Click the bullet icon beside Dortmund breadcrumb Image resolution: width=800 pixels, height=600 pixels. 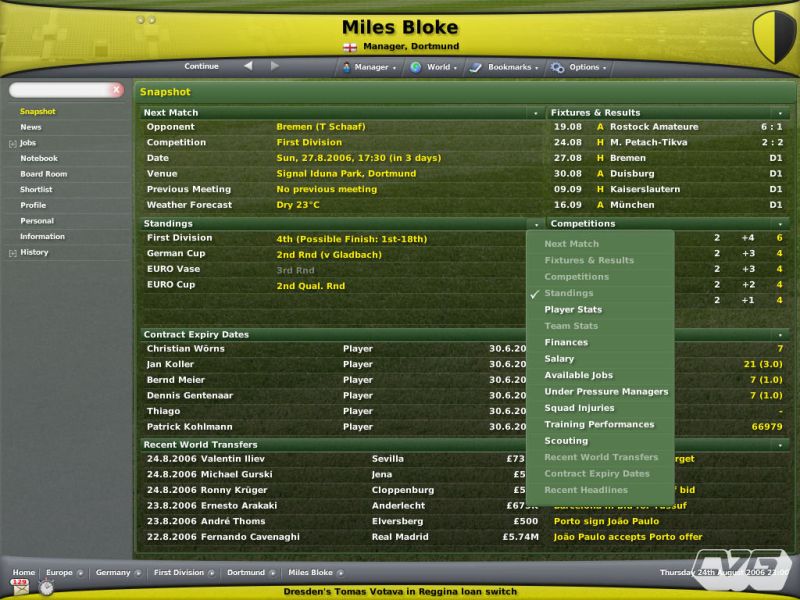272,573
